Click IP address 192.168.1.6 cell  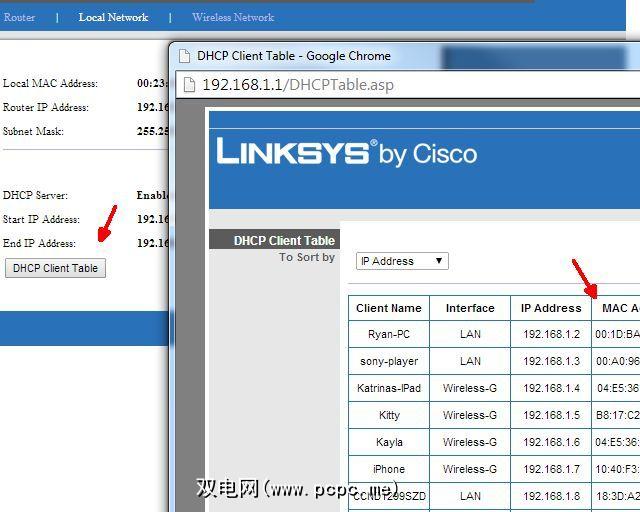pyautogui.click(x=551, y=442)
